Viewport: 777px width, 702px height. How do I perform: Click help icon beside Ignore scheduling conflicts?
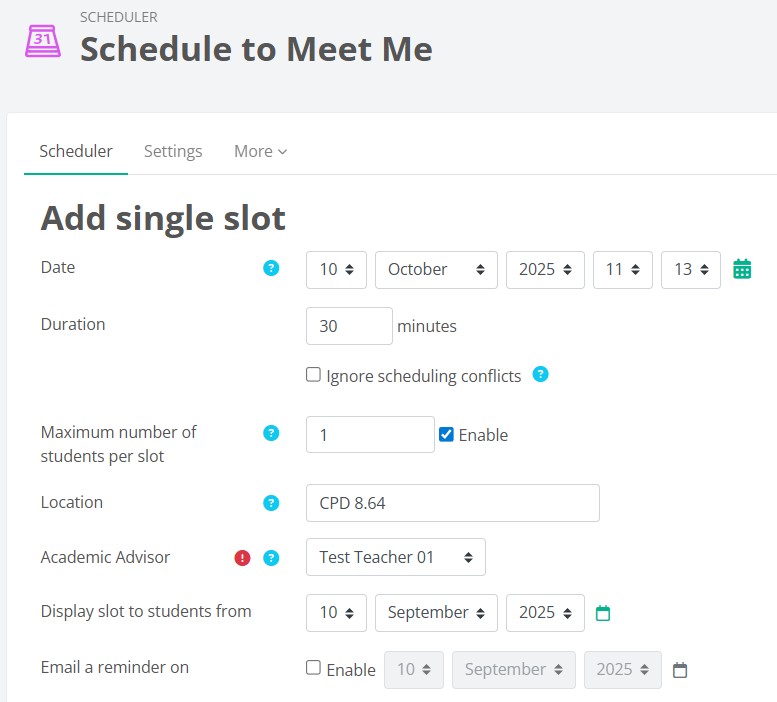coord(541,375)
